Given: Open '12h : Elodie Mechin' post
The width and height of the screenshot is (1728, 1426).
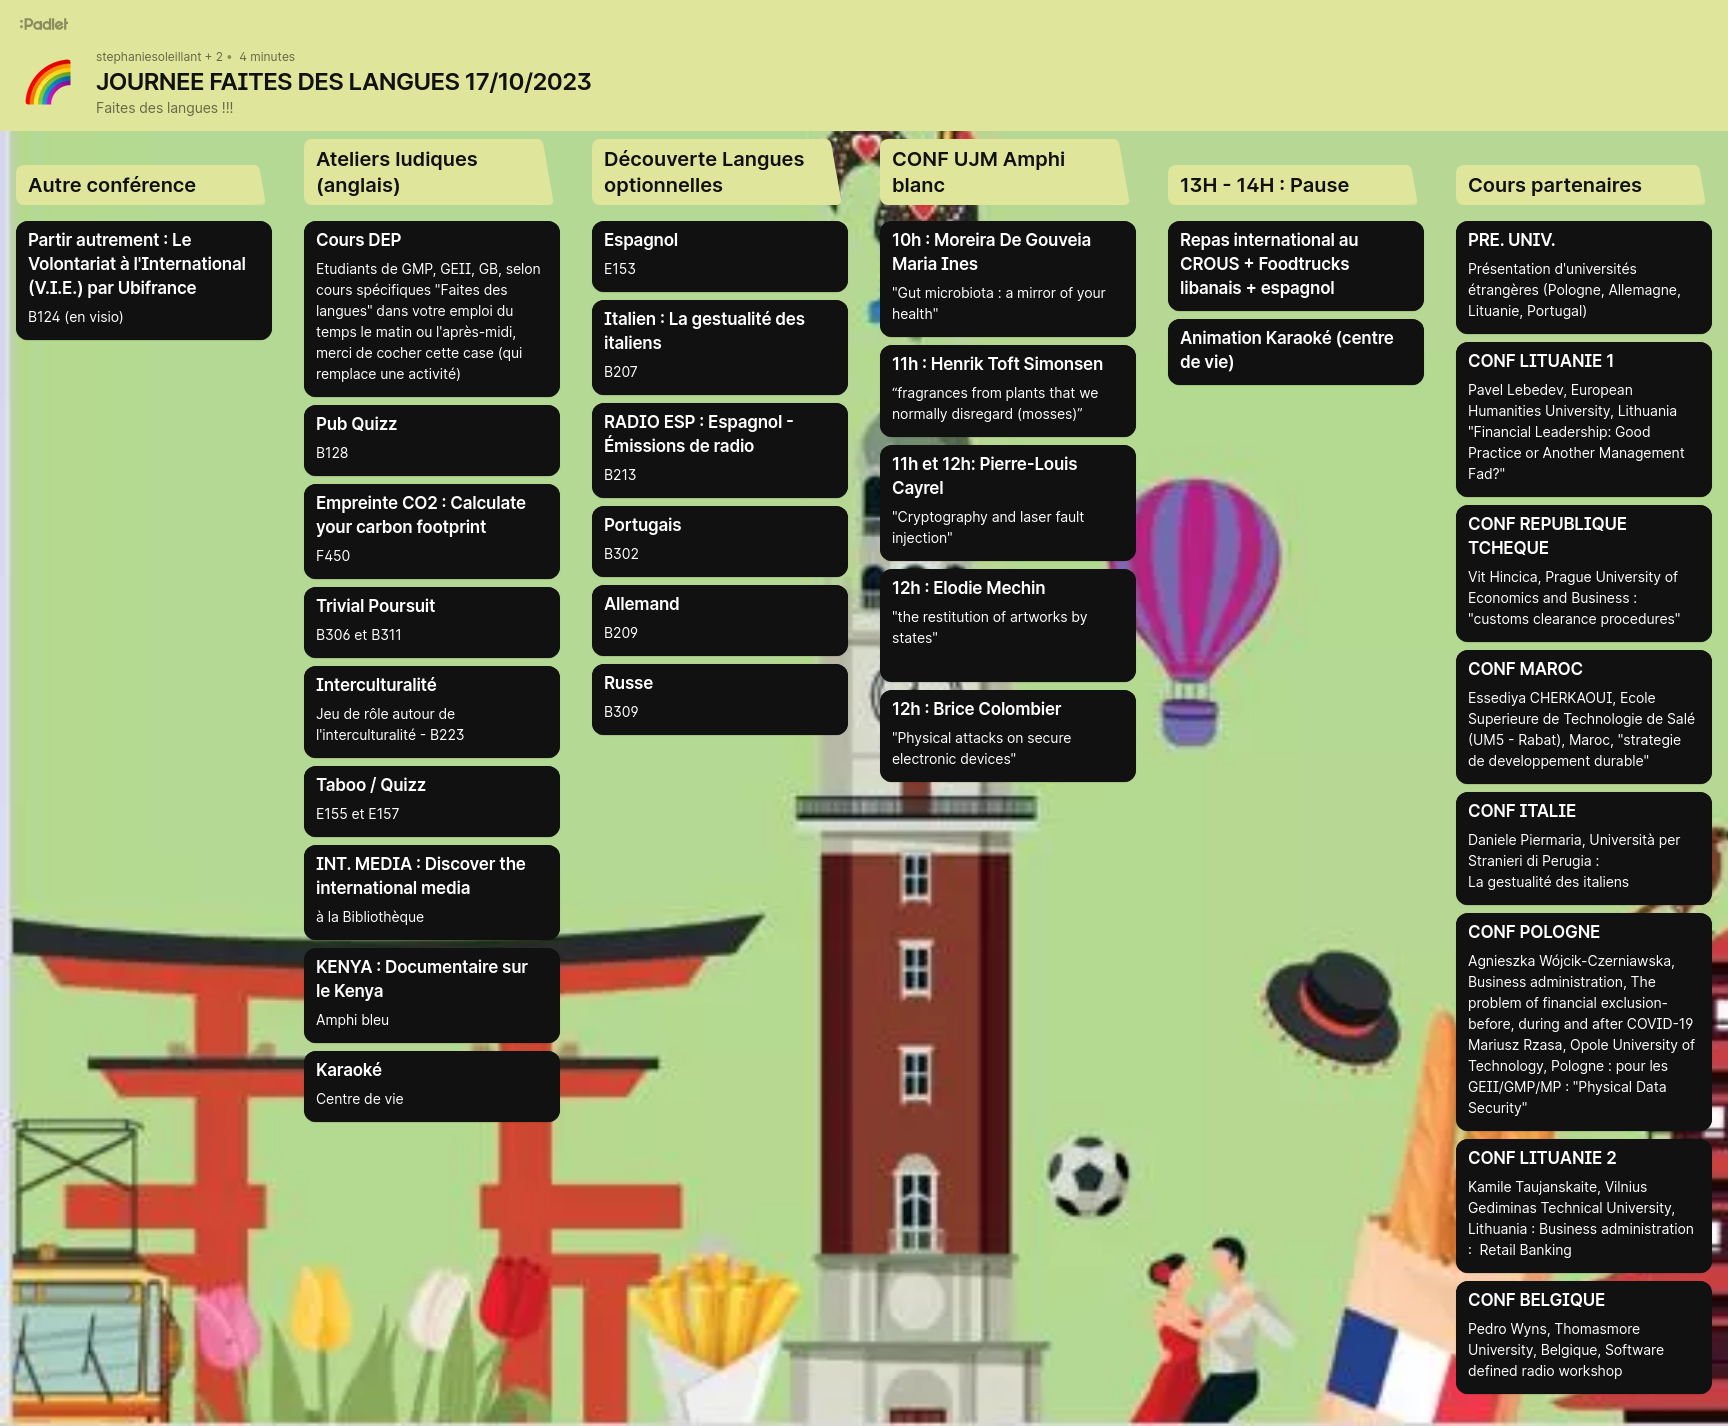Looking at the screenshot, I should 1008,625.
